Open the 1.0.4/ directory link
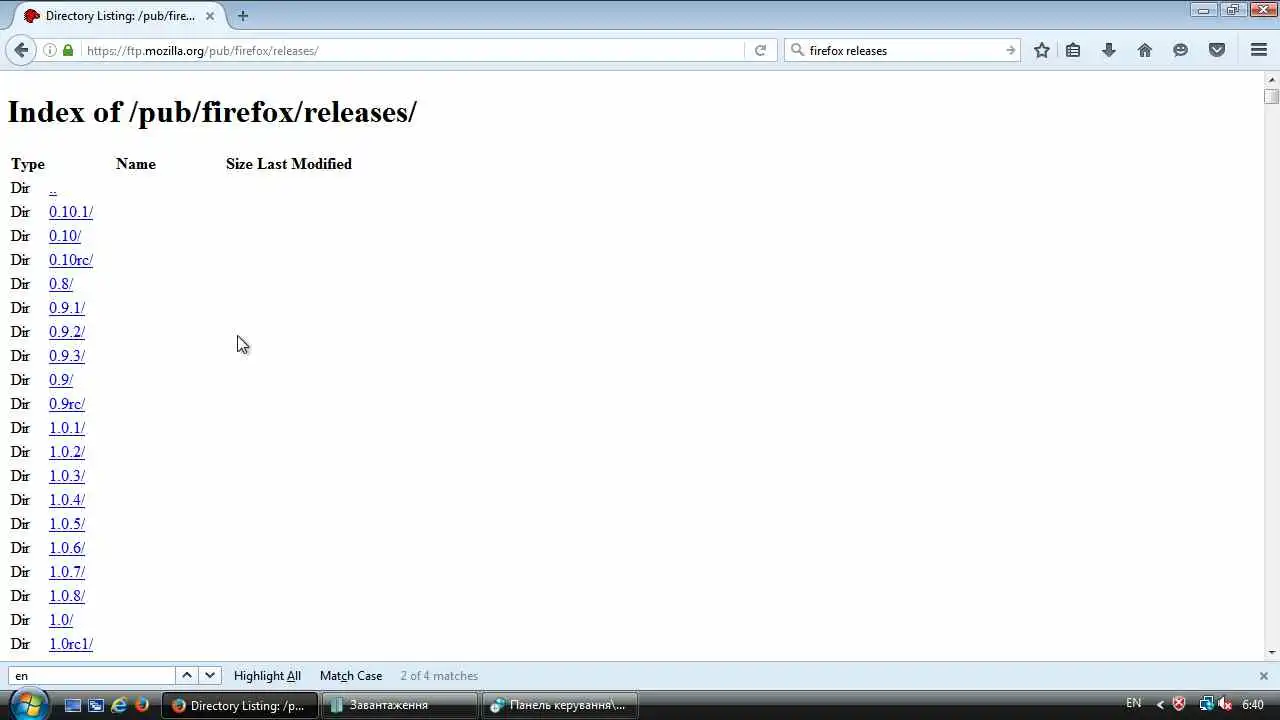The image size is (1280, 720). [x=67, y=500]
